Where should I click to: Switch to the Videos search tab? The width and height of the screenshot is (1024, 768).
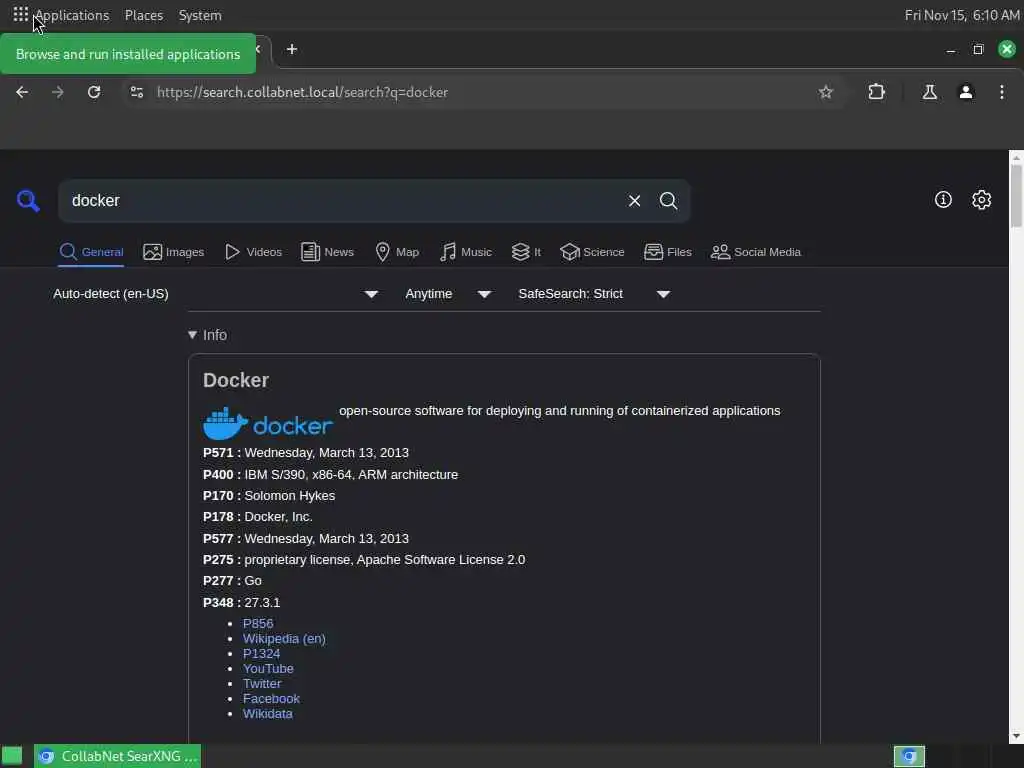pos(253,252)
